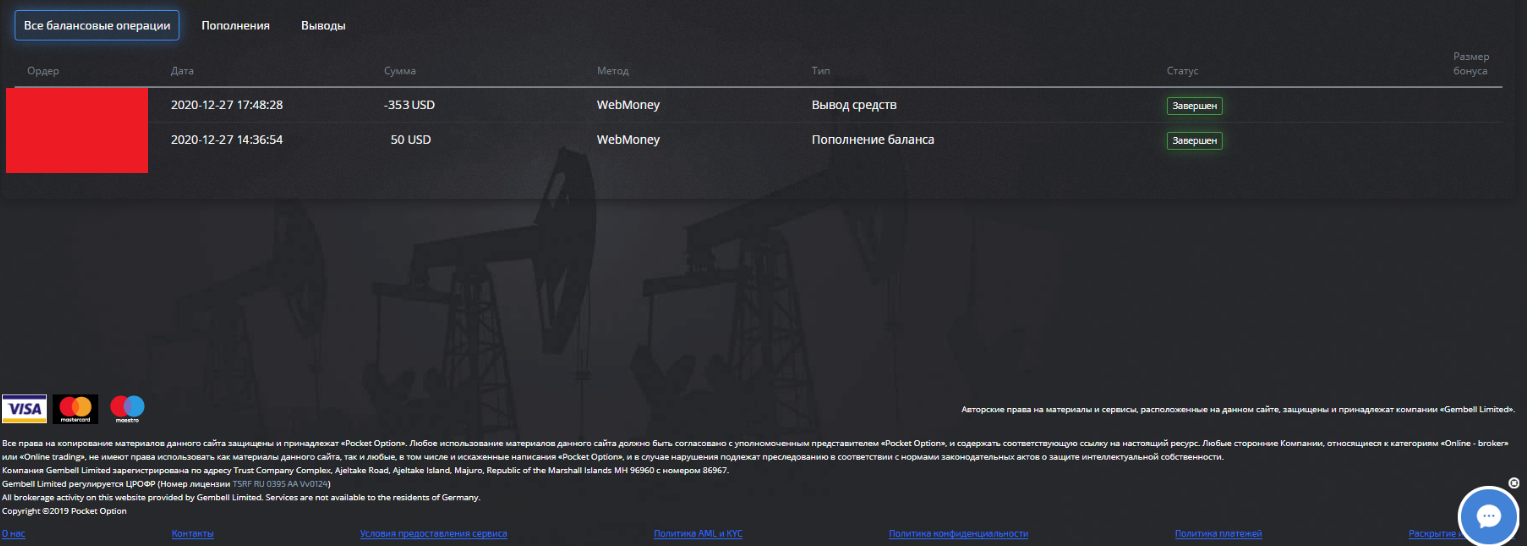Dismiss the chat widget with small X

click(1513, 483)
